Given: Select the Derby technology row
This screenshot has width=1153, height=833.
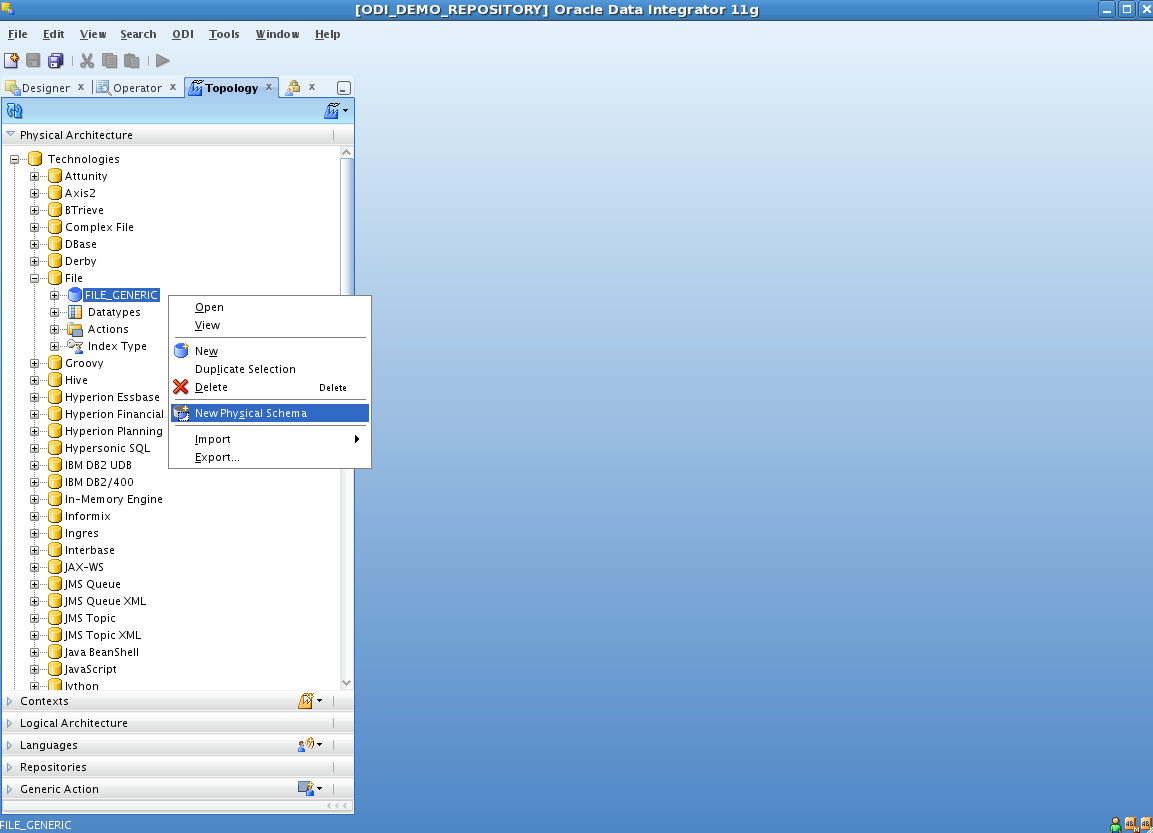Looking at the screenshot, I should [x=80, y=261].
